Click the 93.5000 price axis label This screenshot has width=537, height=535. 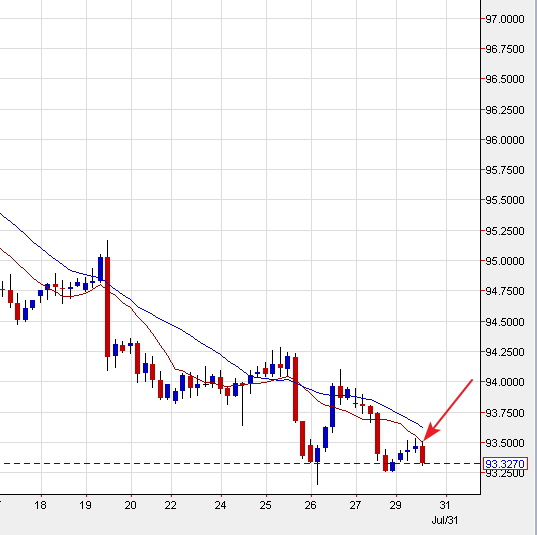tap(505, 443)
